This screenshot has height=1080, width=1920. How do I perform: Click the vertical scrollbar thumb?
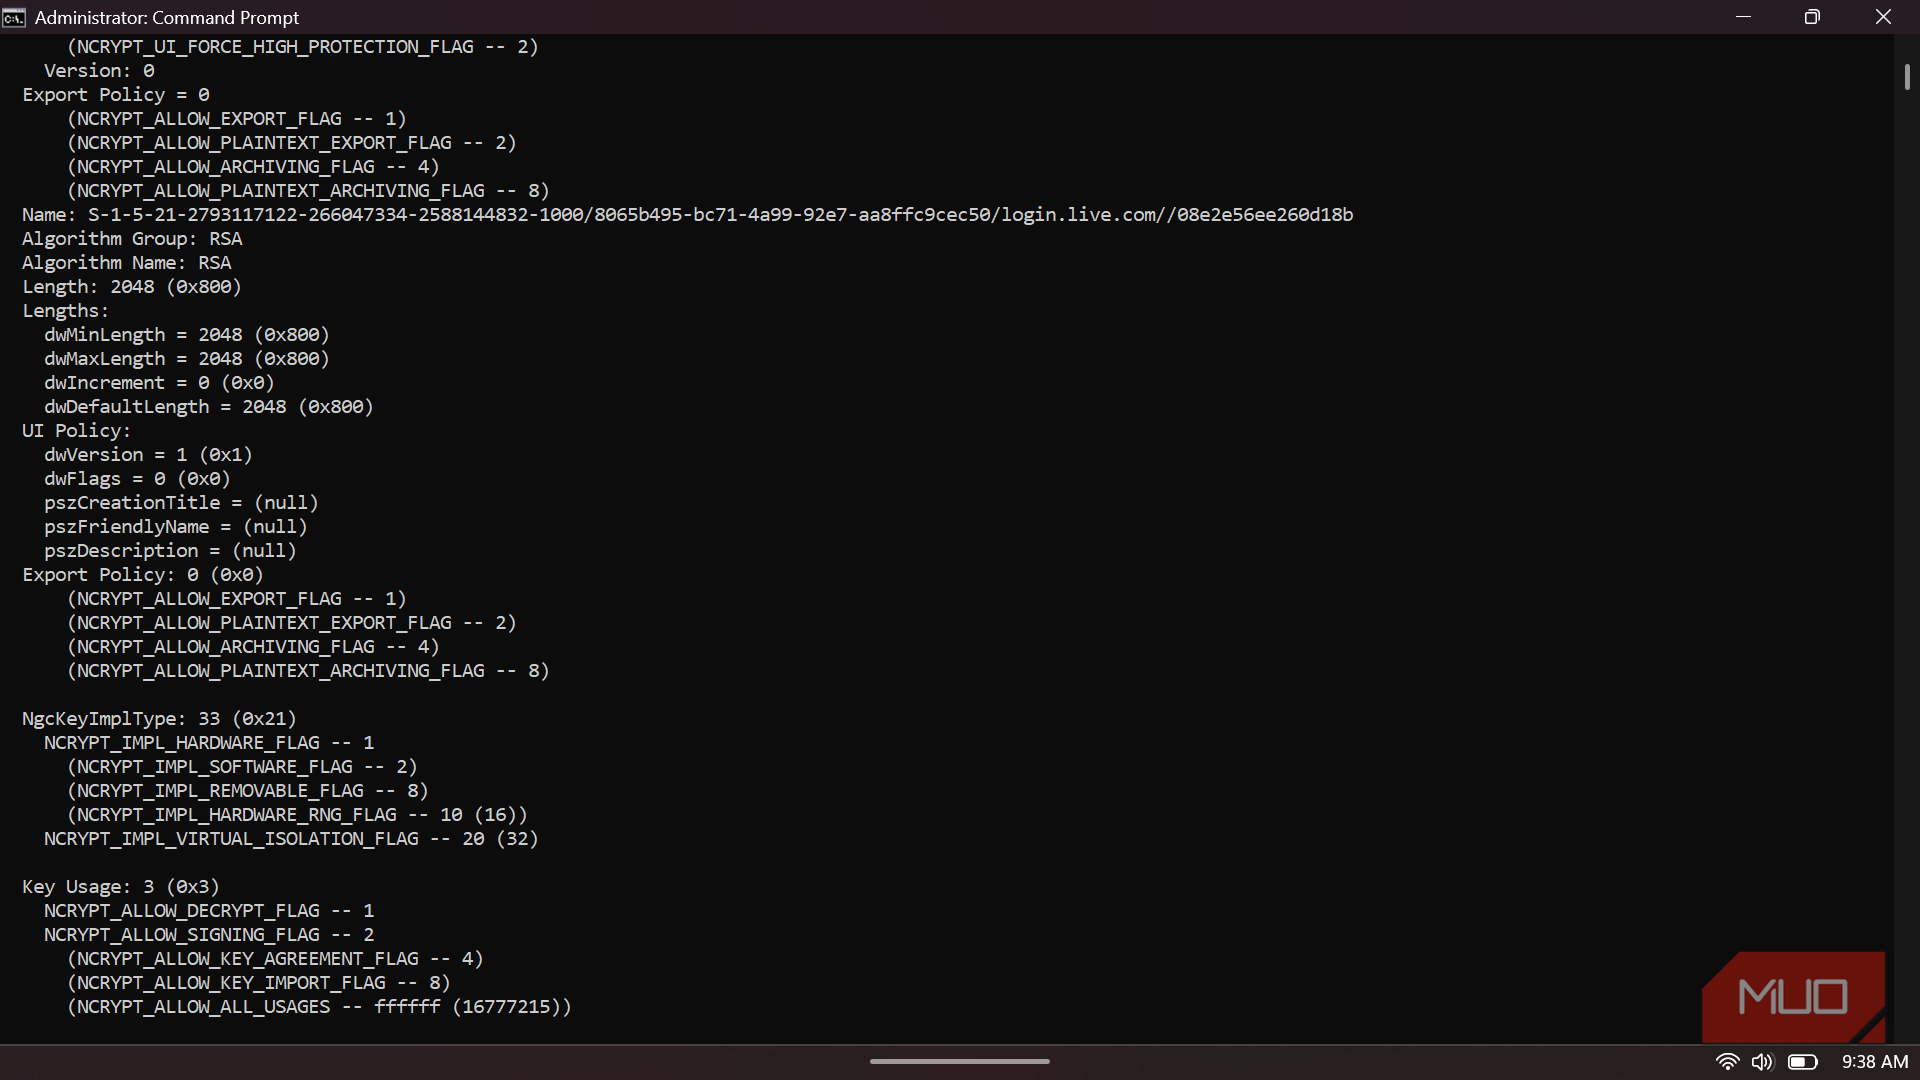(x=1907, y=77)
